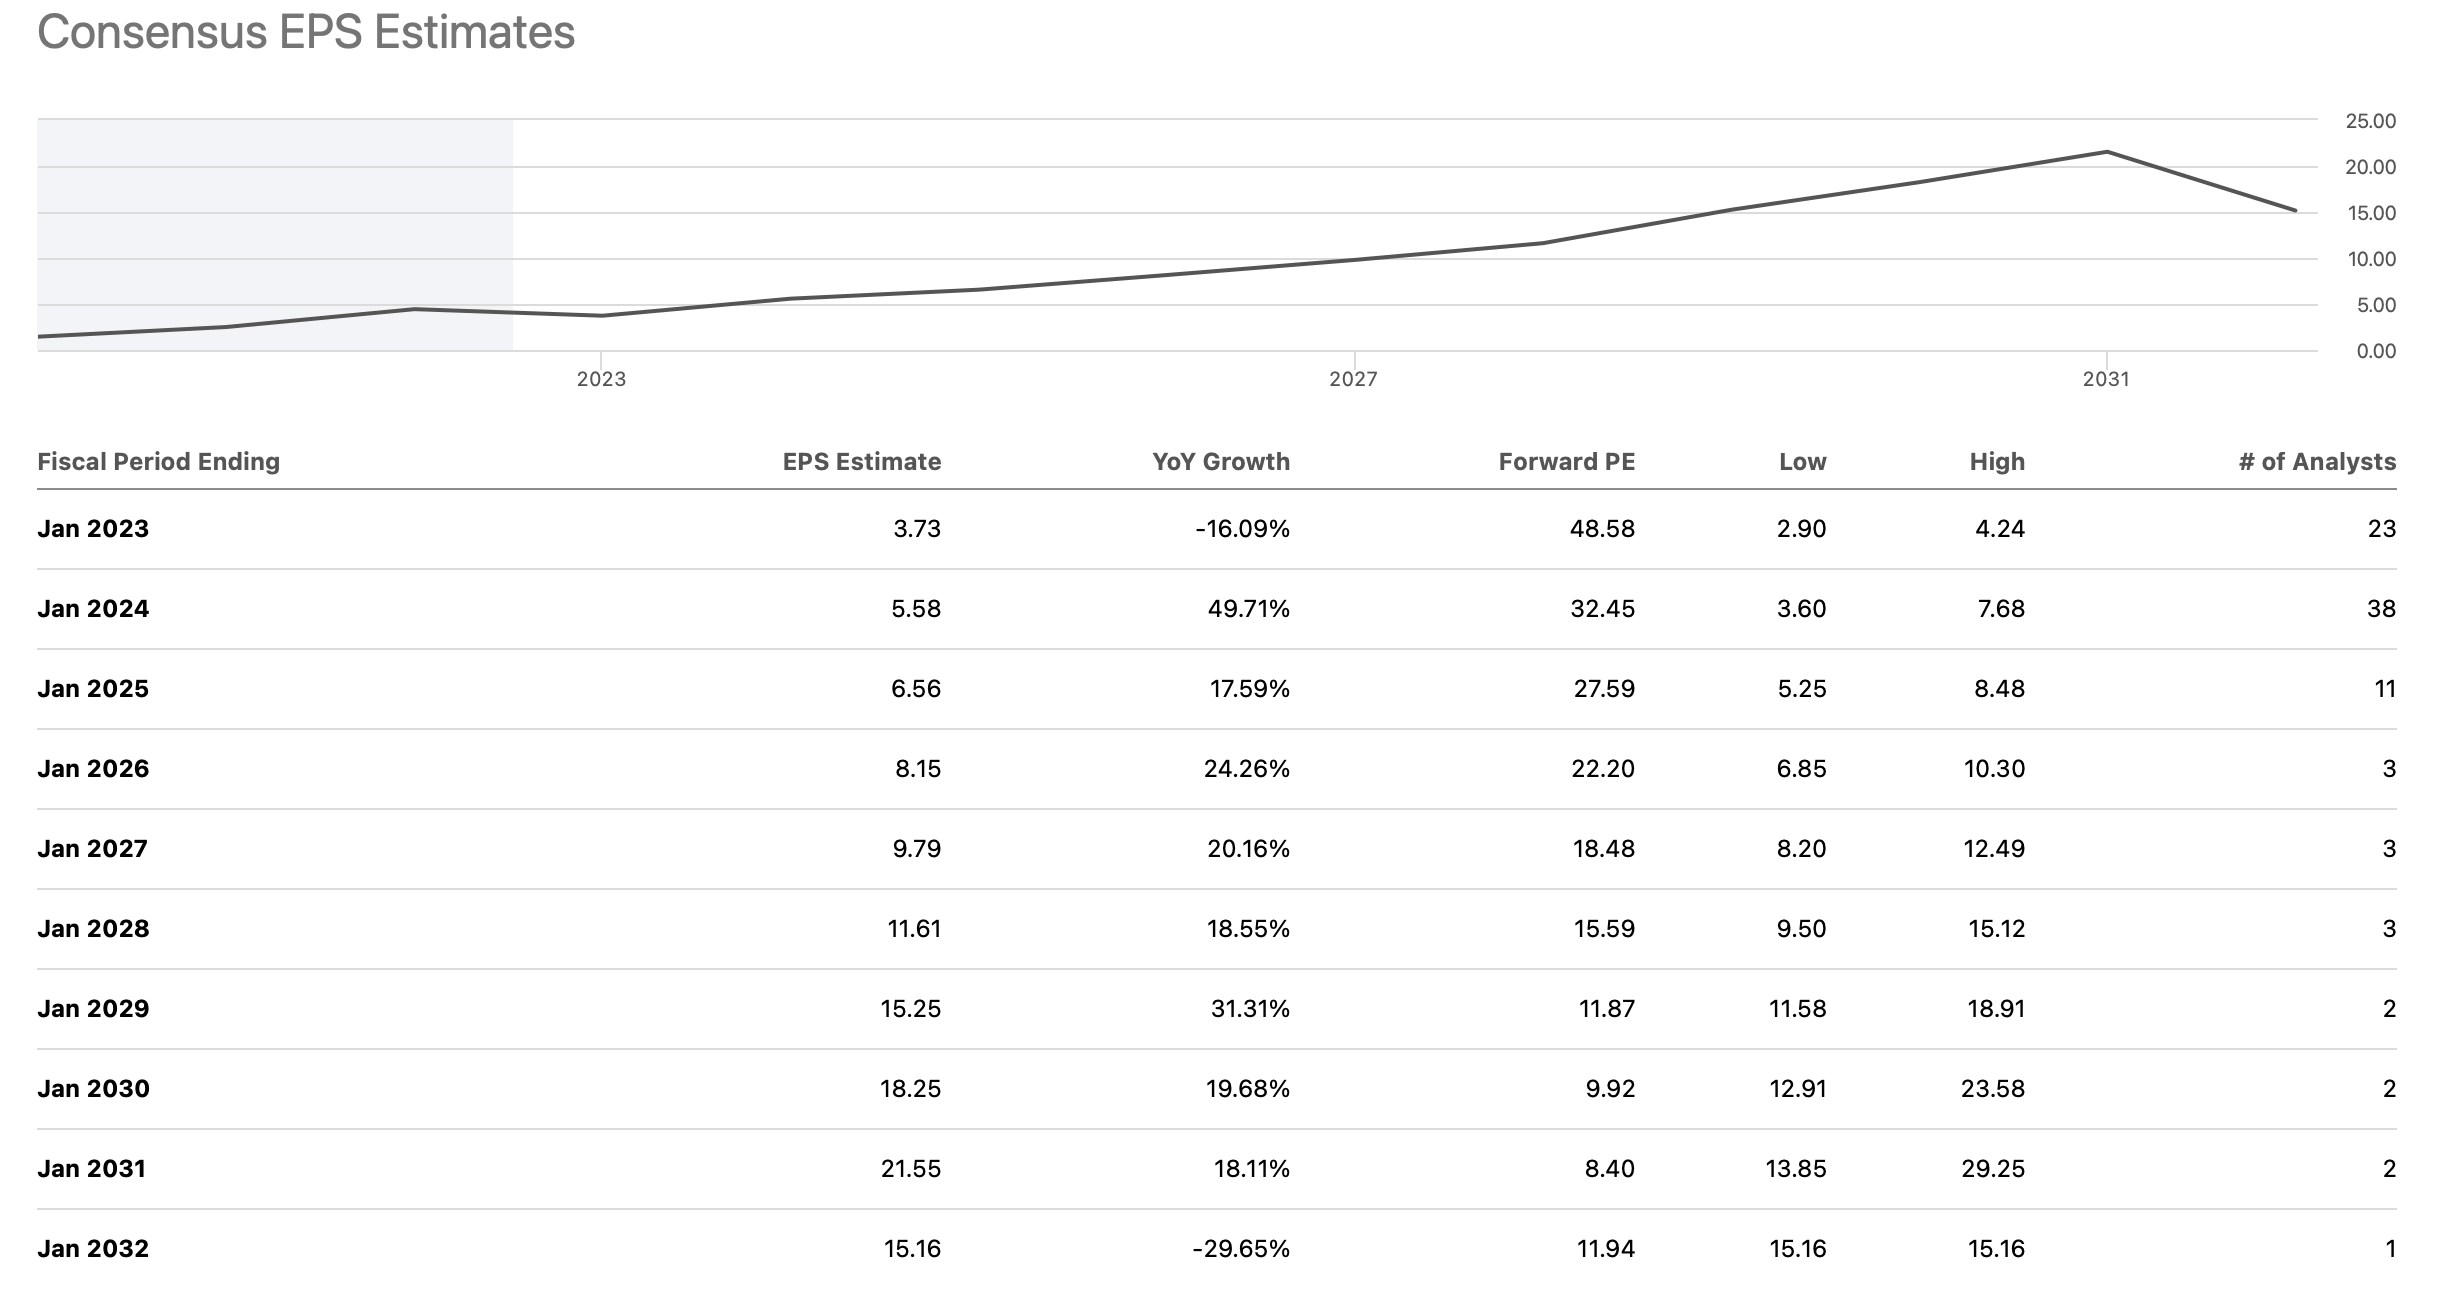Click the 49.71% YoY growth value
This screenshot has width=2440, height=1302.
pyautogui.click(x=1248, y=609)
